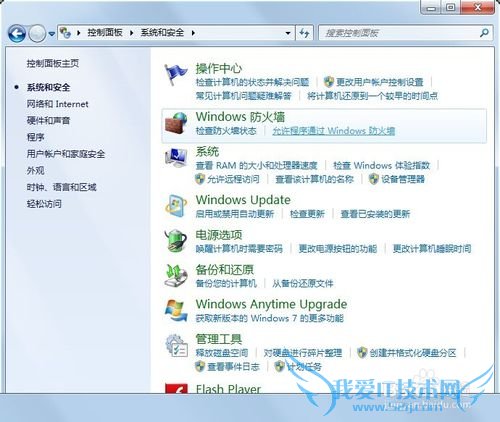This screenshot has height=422, width=500.
Task: Open the Windows 防火墙 heading link
Action: coord(240,117)
